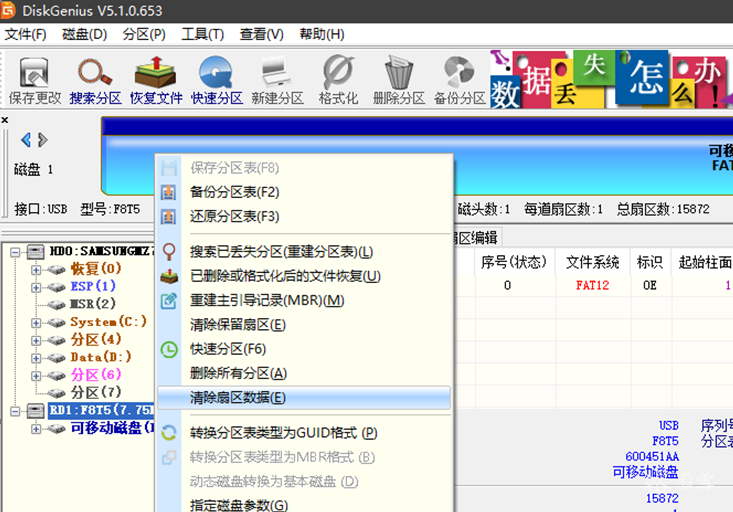733x512 pixels.
Task: Open the 工具(T) menu
Action: [203, 34]
